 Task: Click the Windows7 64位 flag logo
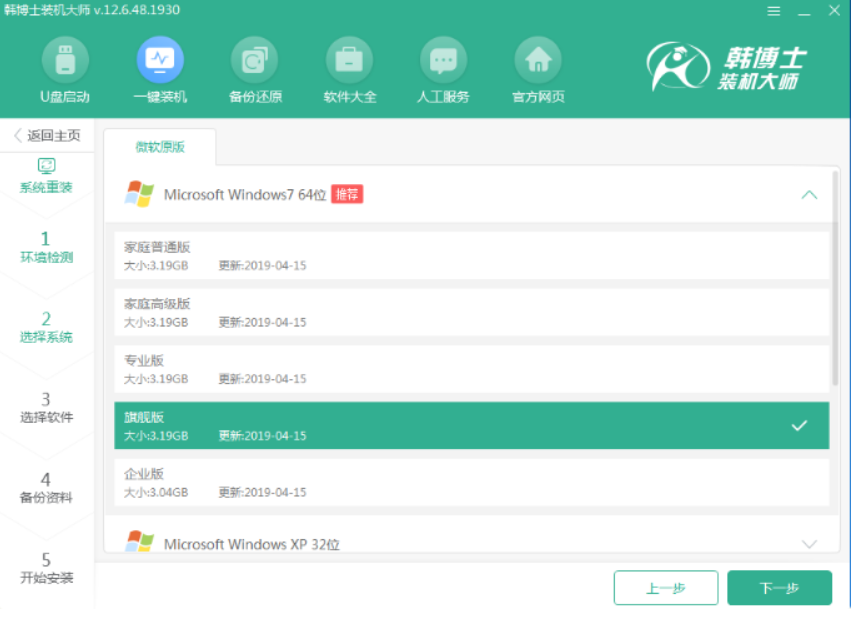pos(139,194)
